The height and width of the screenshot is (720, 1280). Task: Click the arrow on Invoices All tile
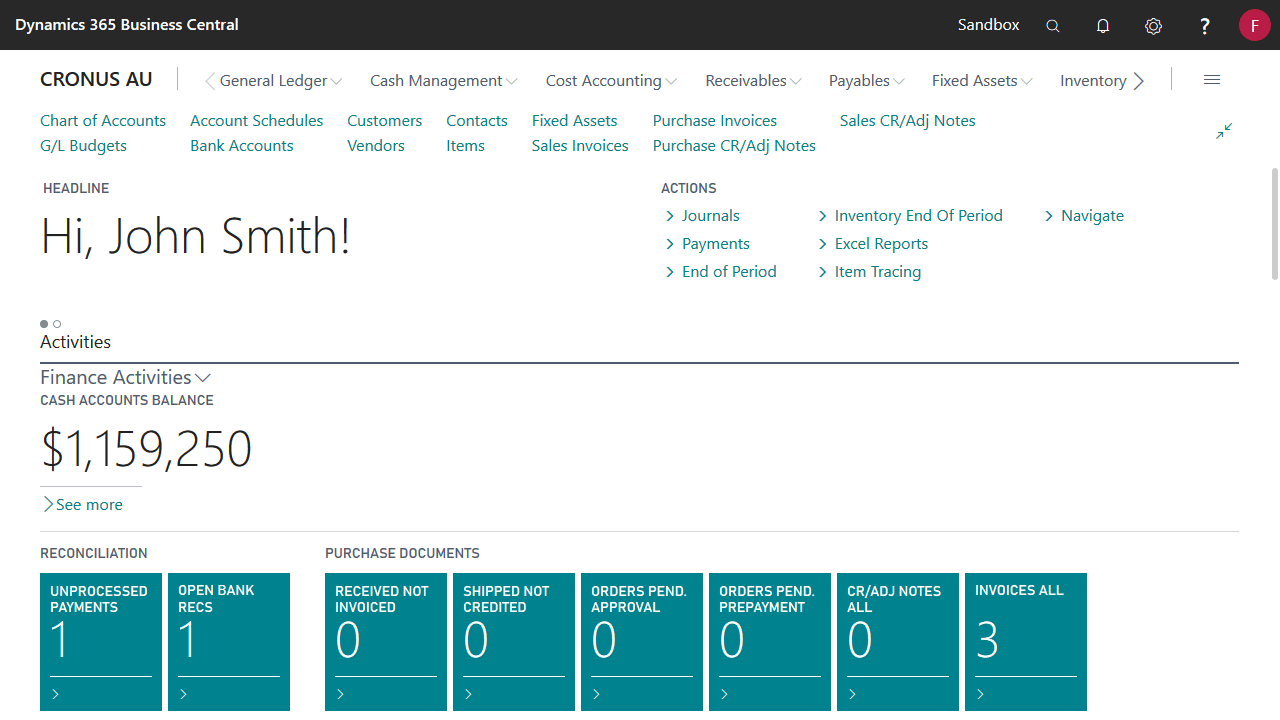coord(980,694)
